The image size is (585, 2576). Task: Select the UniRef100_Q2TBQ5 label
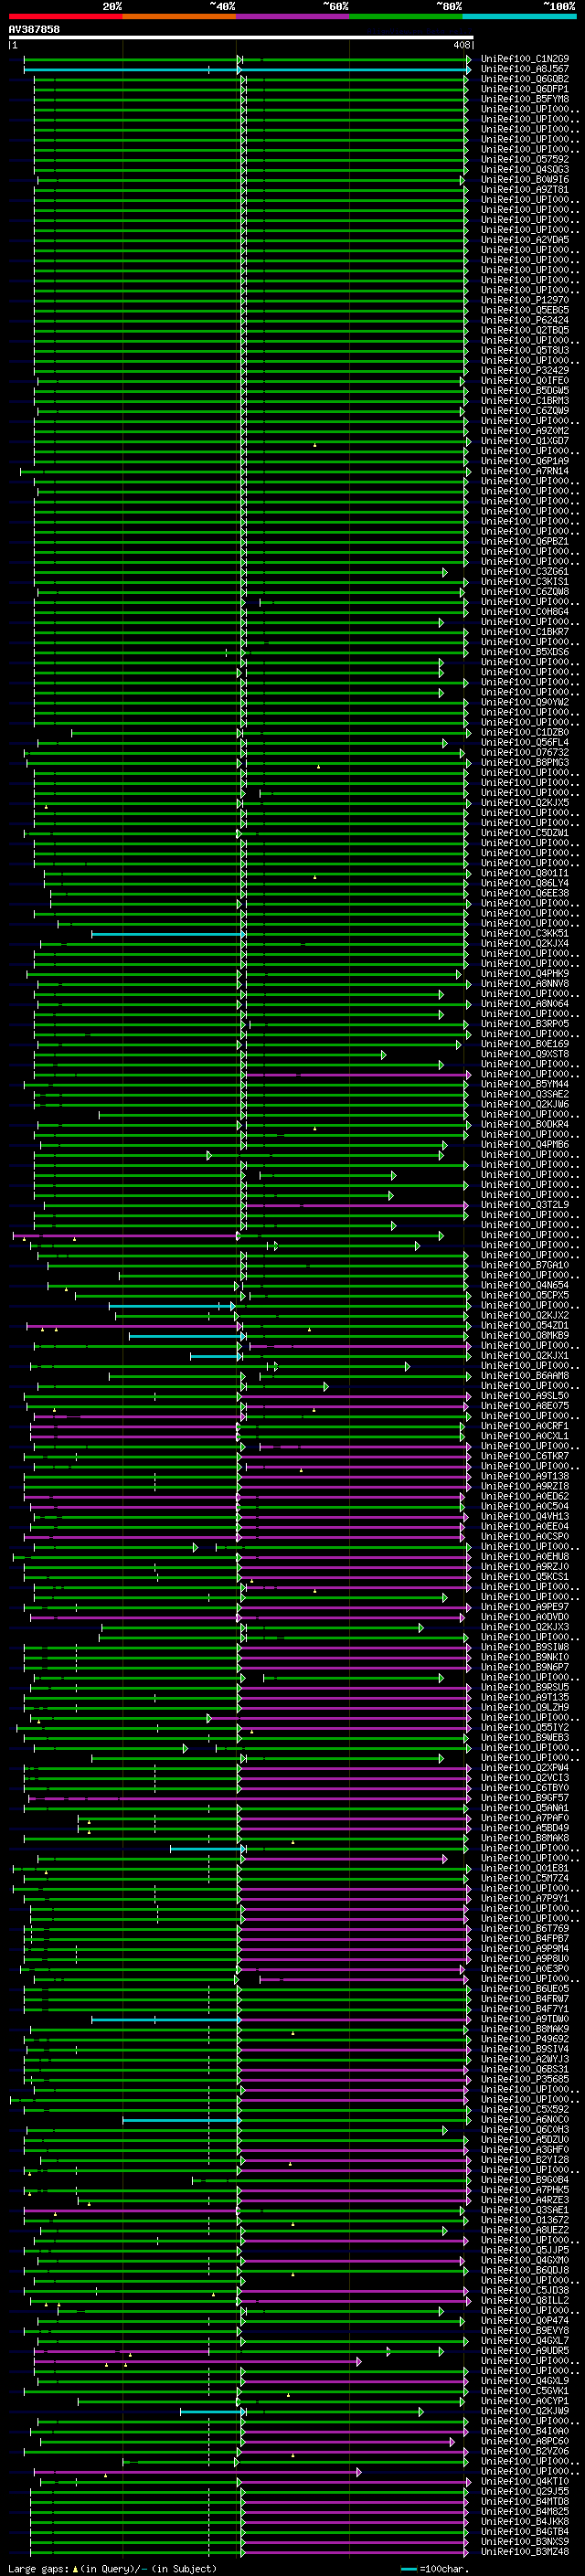[525, 330]
